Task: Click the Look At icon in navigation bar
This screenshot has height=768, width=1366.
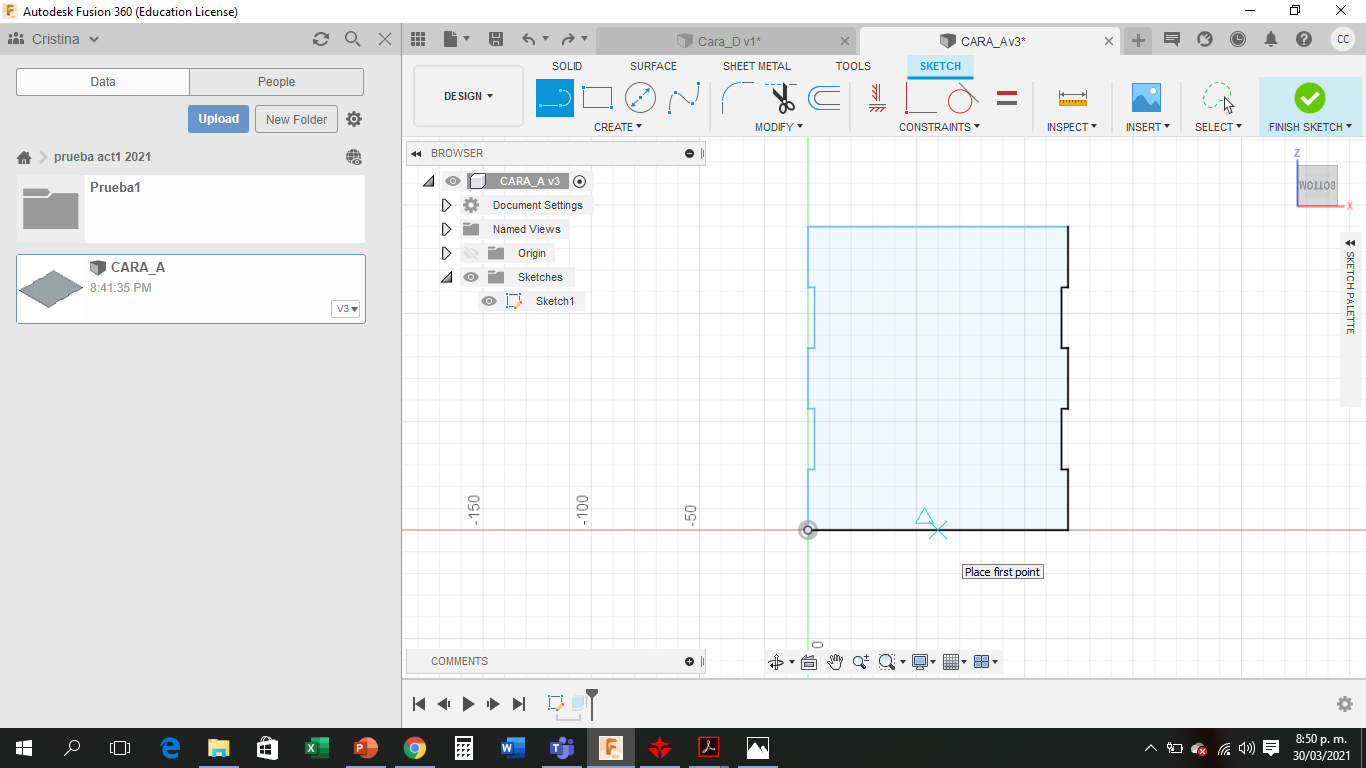Action: pyautogui.click(x=809, y=662)
